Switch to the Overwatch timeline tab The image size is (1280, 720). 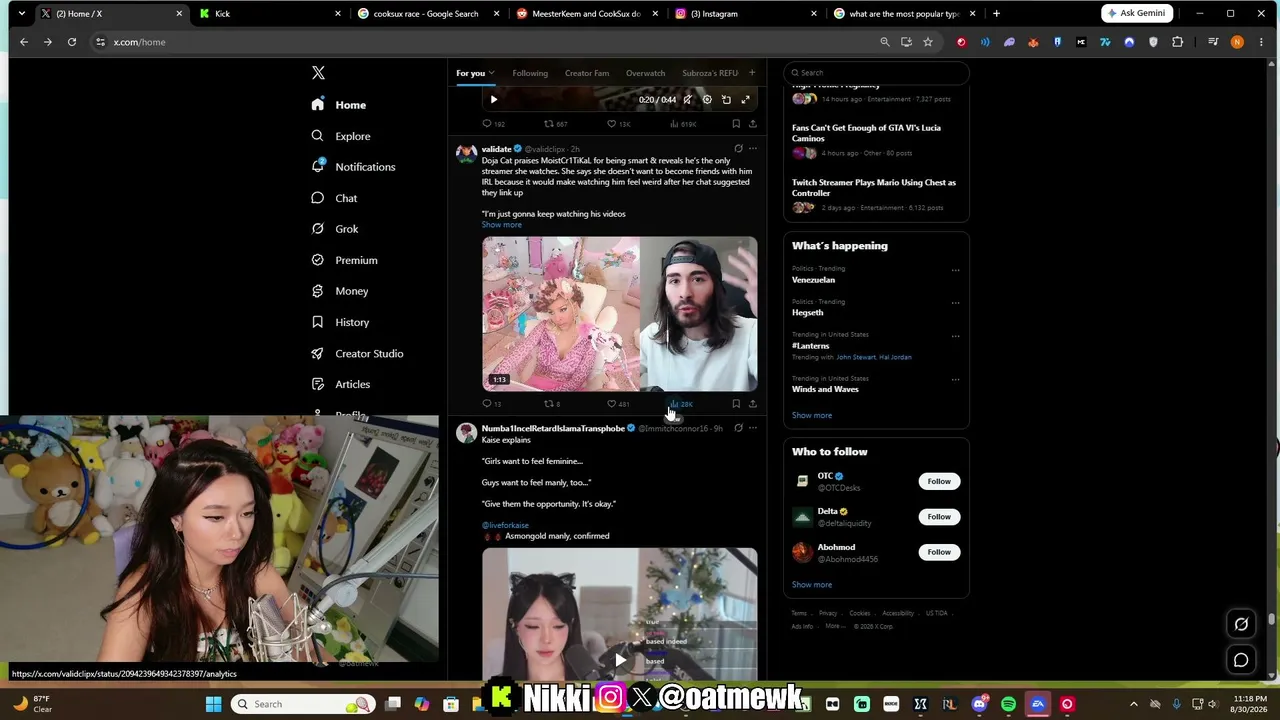645,73
